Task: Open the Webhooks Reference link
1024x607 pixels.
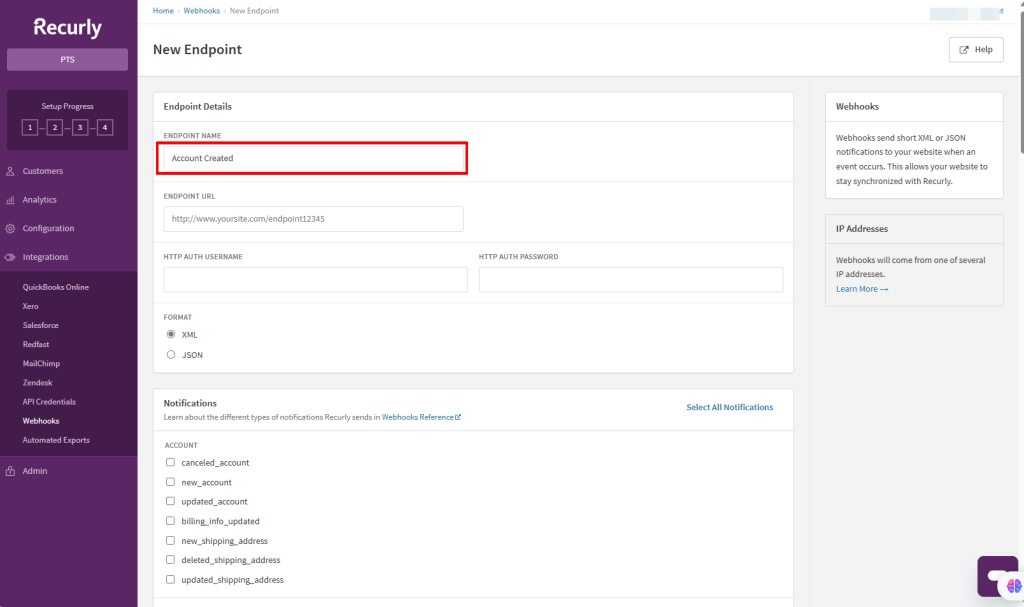Action: (x=420, y=417)
